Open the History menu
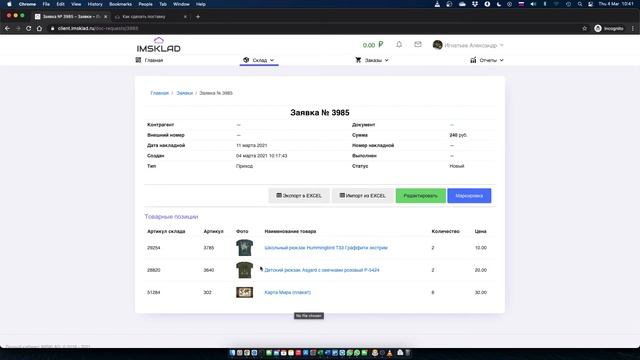The width and height of the screenshot is (640, 360). click(95, 4)
